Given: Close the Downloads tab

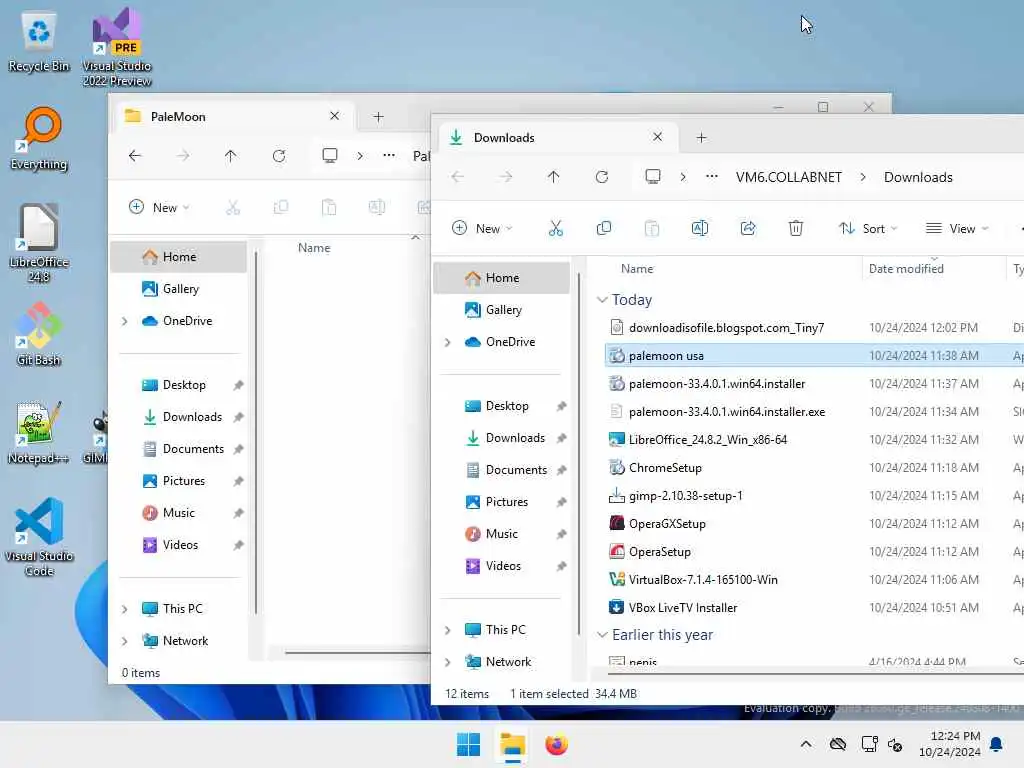Looking at the screenshot, I should (658, 136).
